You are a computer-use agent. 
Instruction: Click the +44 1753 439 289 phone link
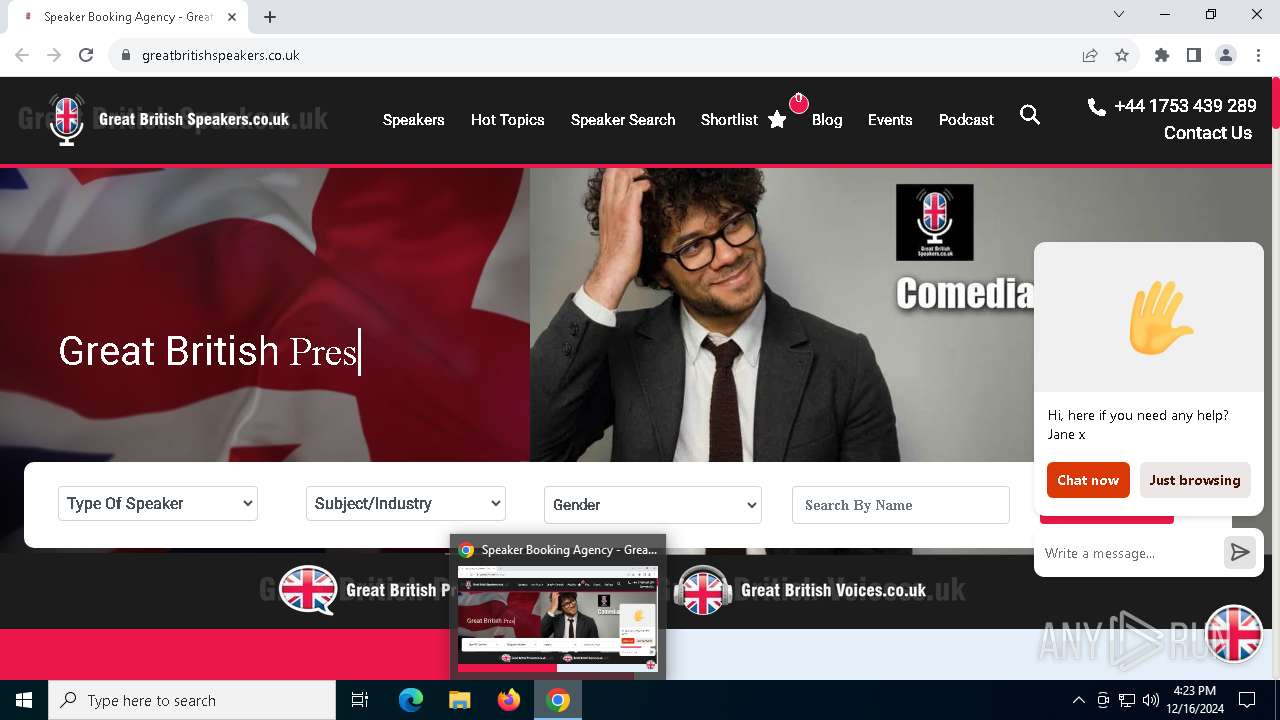pos(1185,106)
